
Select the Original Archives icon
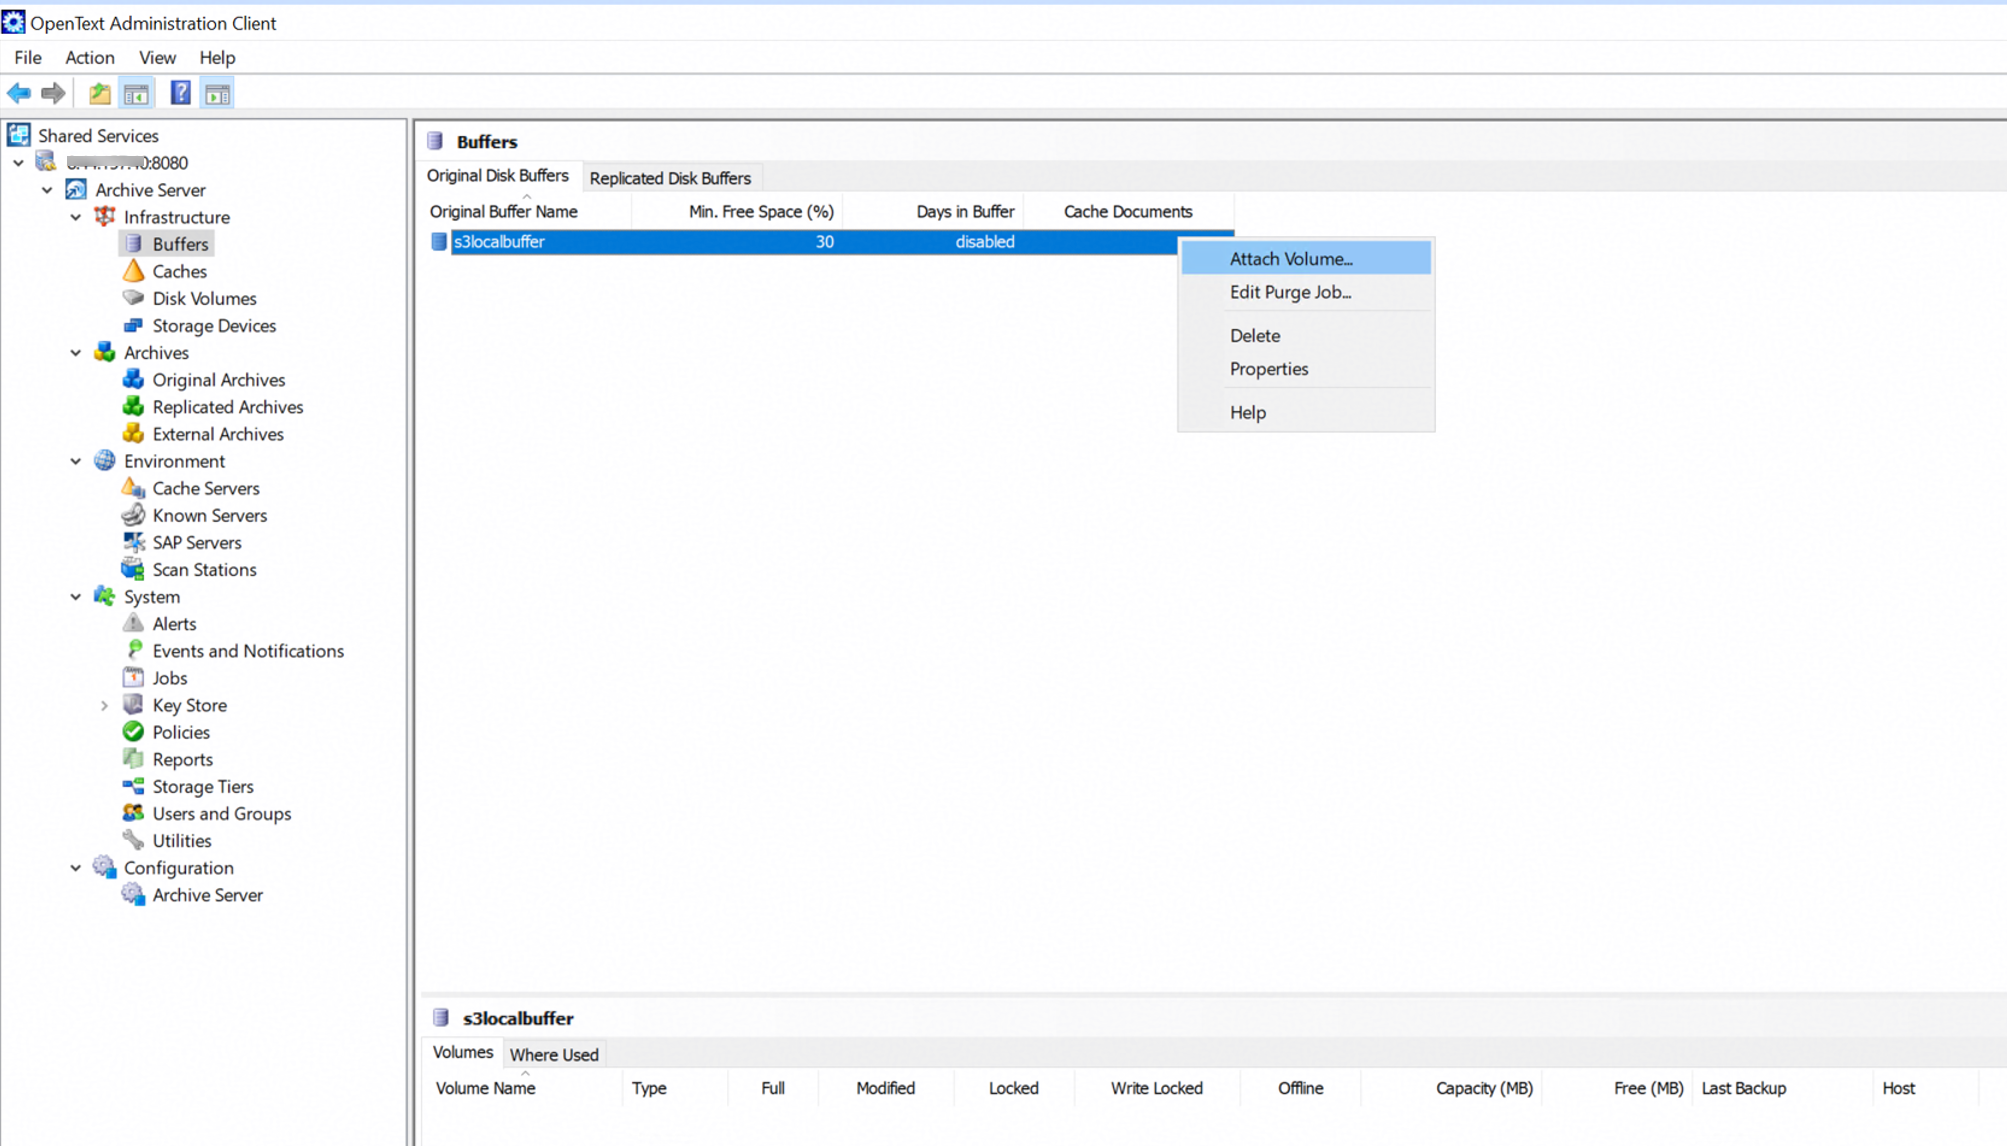(133, 380)
